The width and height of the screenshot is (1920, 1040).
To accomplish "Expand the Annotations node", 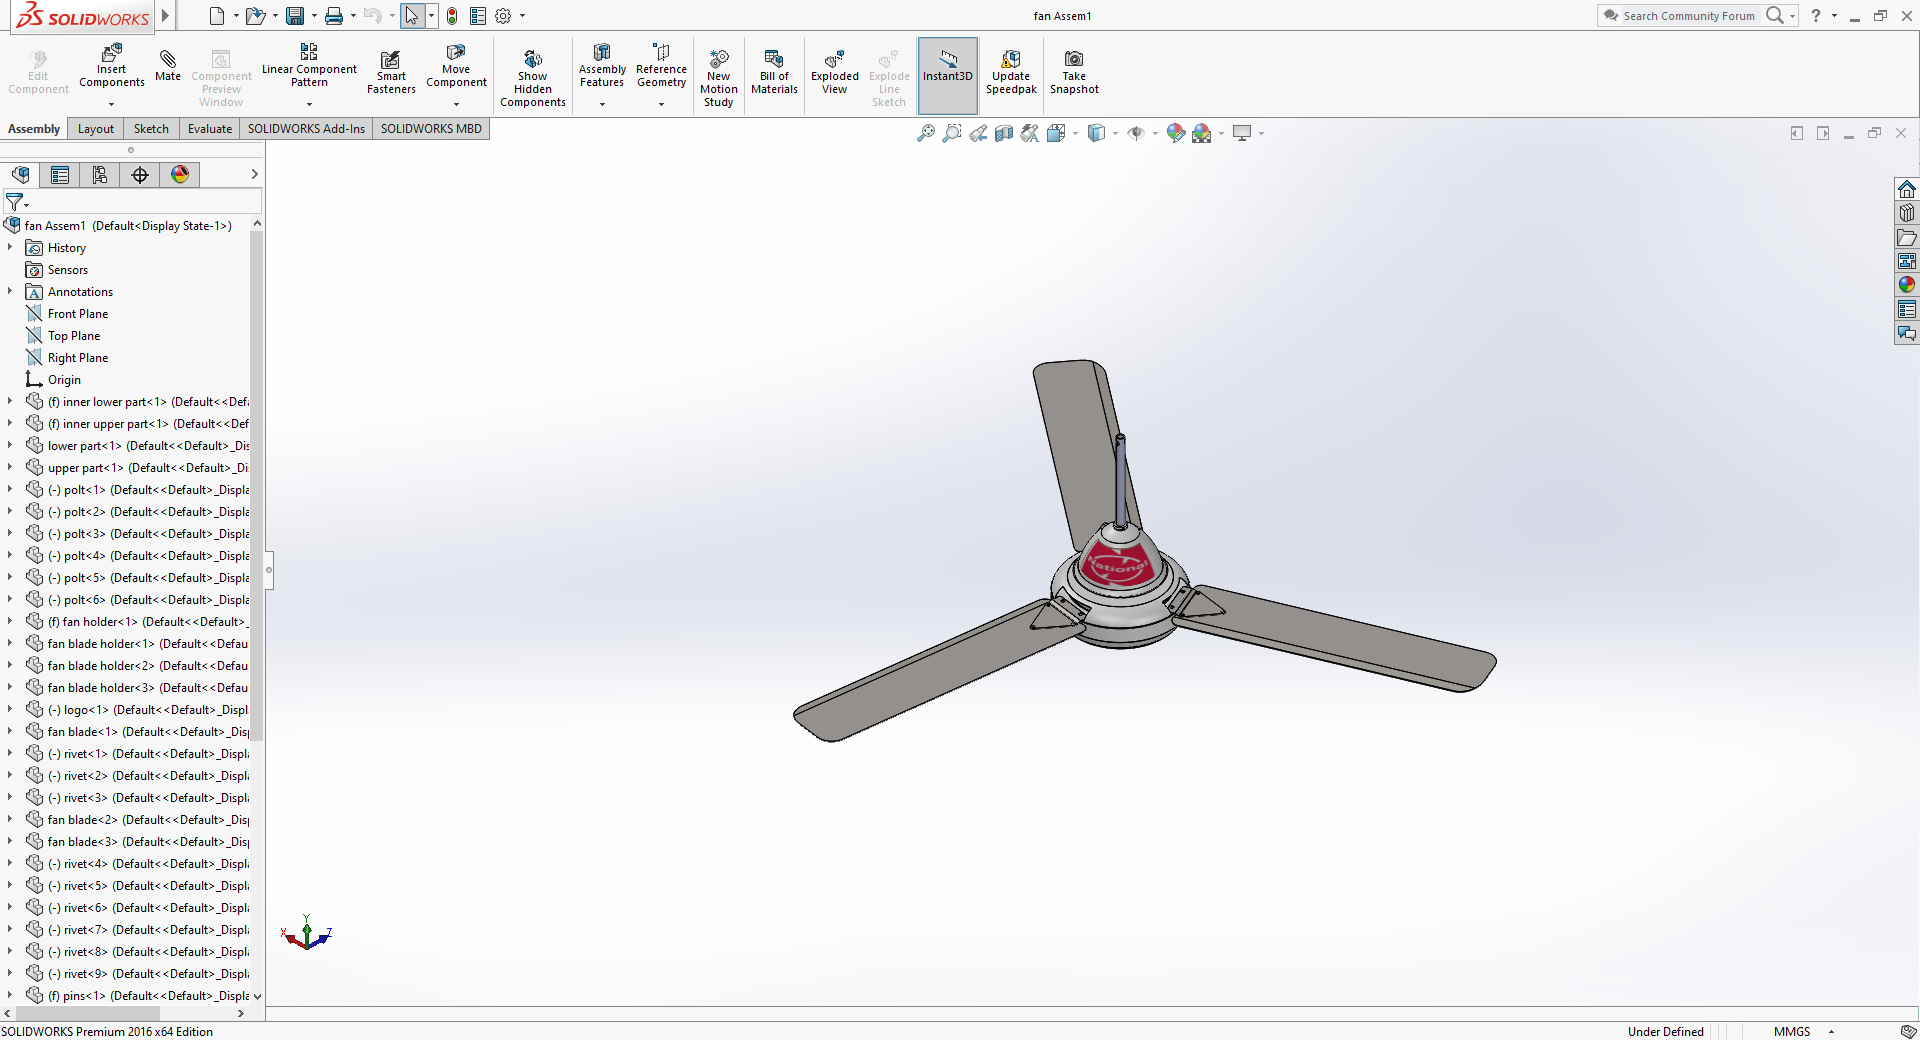I will tap(10, 291).
